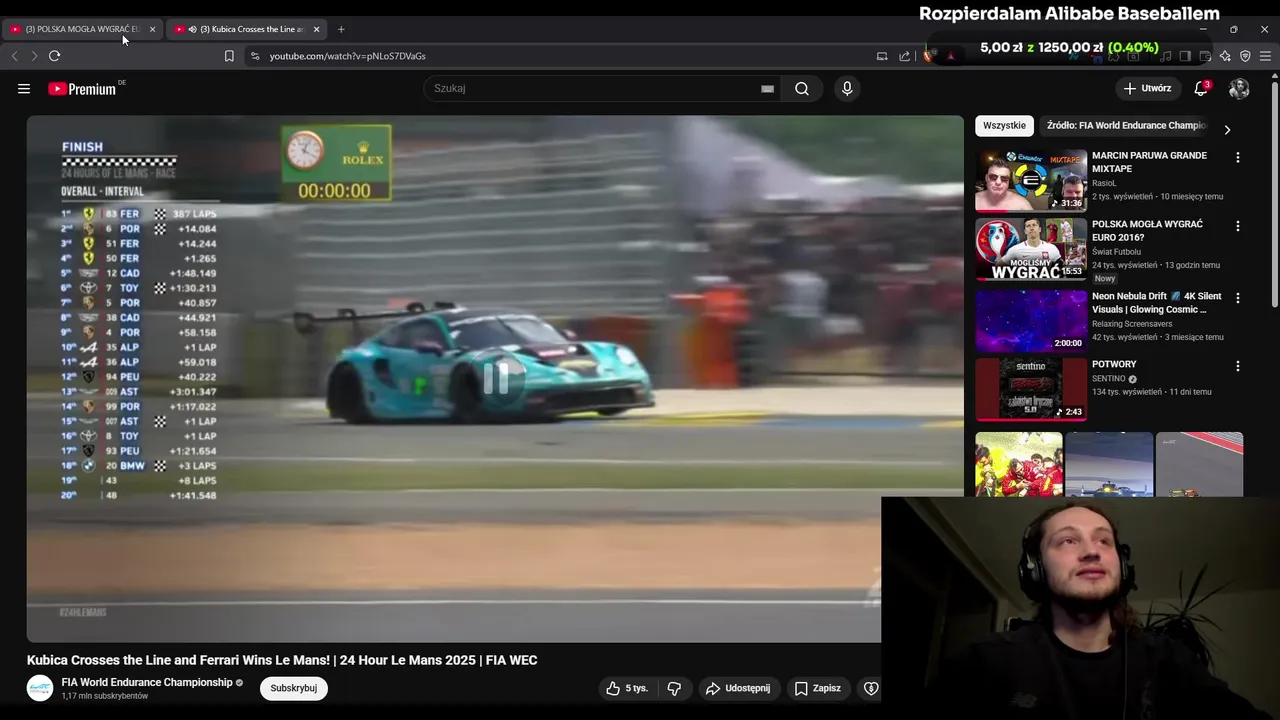1280x720 pixels.
Task: Open POTWORY 2:43 thumbnail
Action: click(1031, 389)
